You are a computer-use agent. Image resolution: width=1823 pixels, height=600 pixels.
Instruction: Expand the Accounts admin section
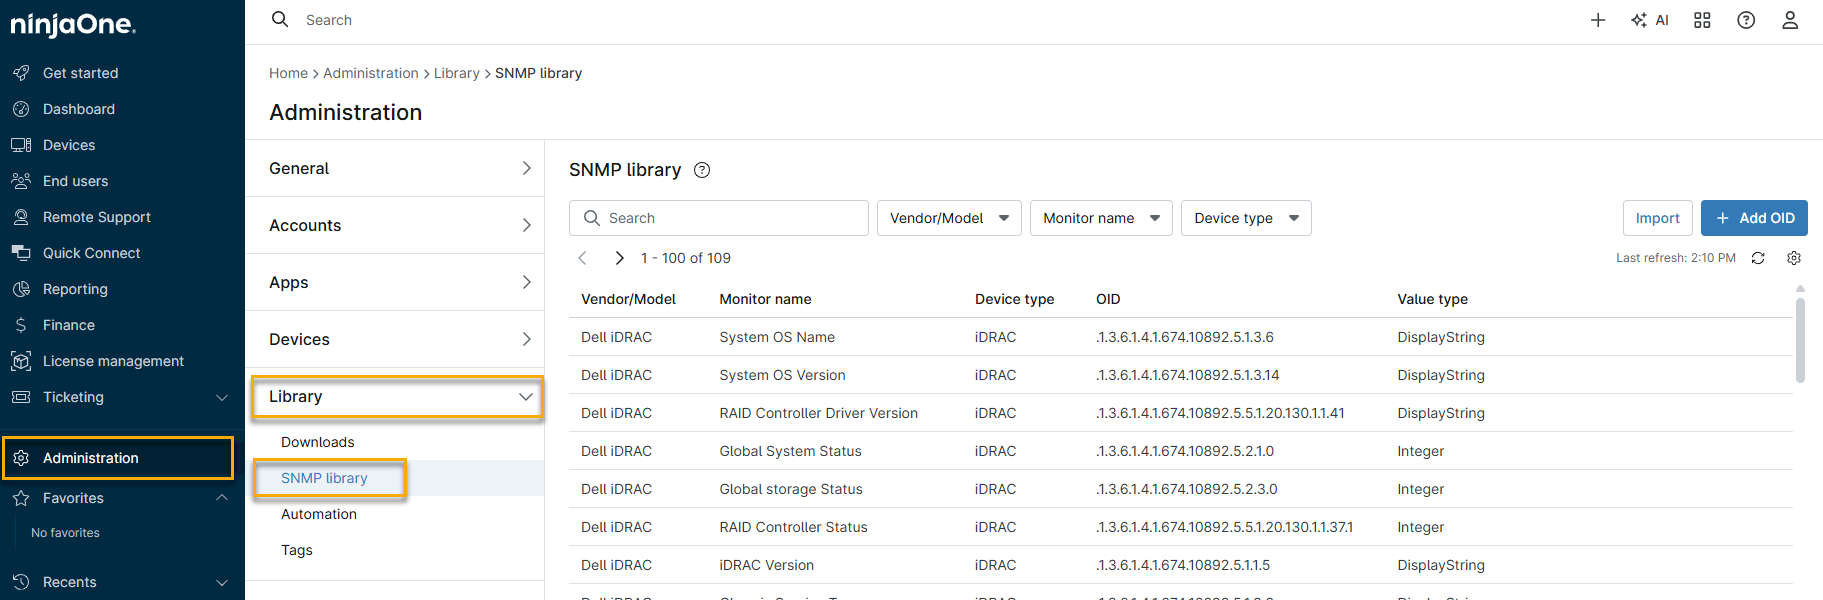click(x=395, y=225)
